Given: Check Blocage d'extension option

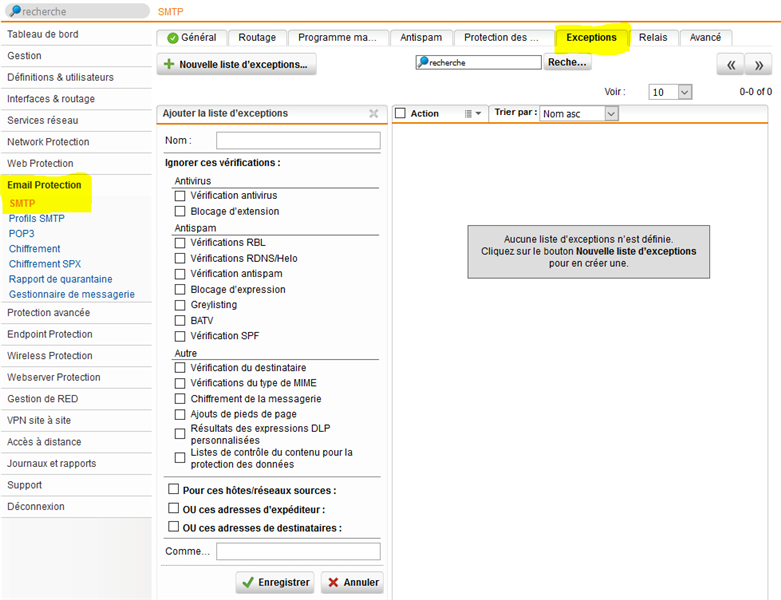Looking at the screenshot, I should (x=180, y=211).
